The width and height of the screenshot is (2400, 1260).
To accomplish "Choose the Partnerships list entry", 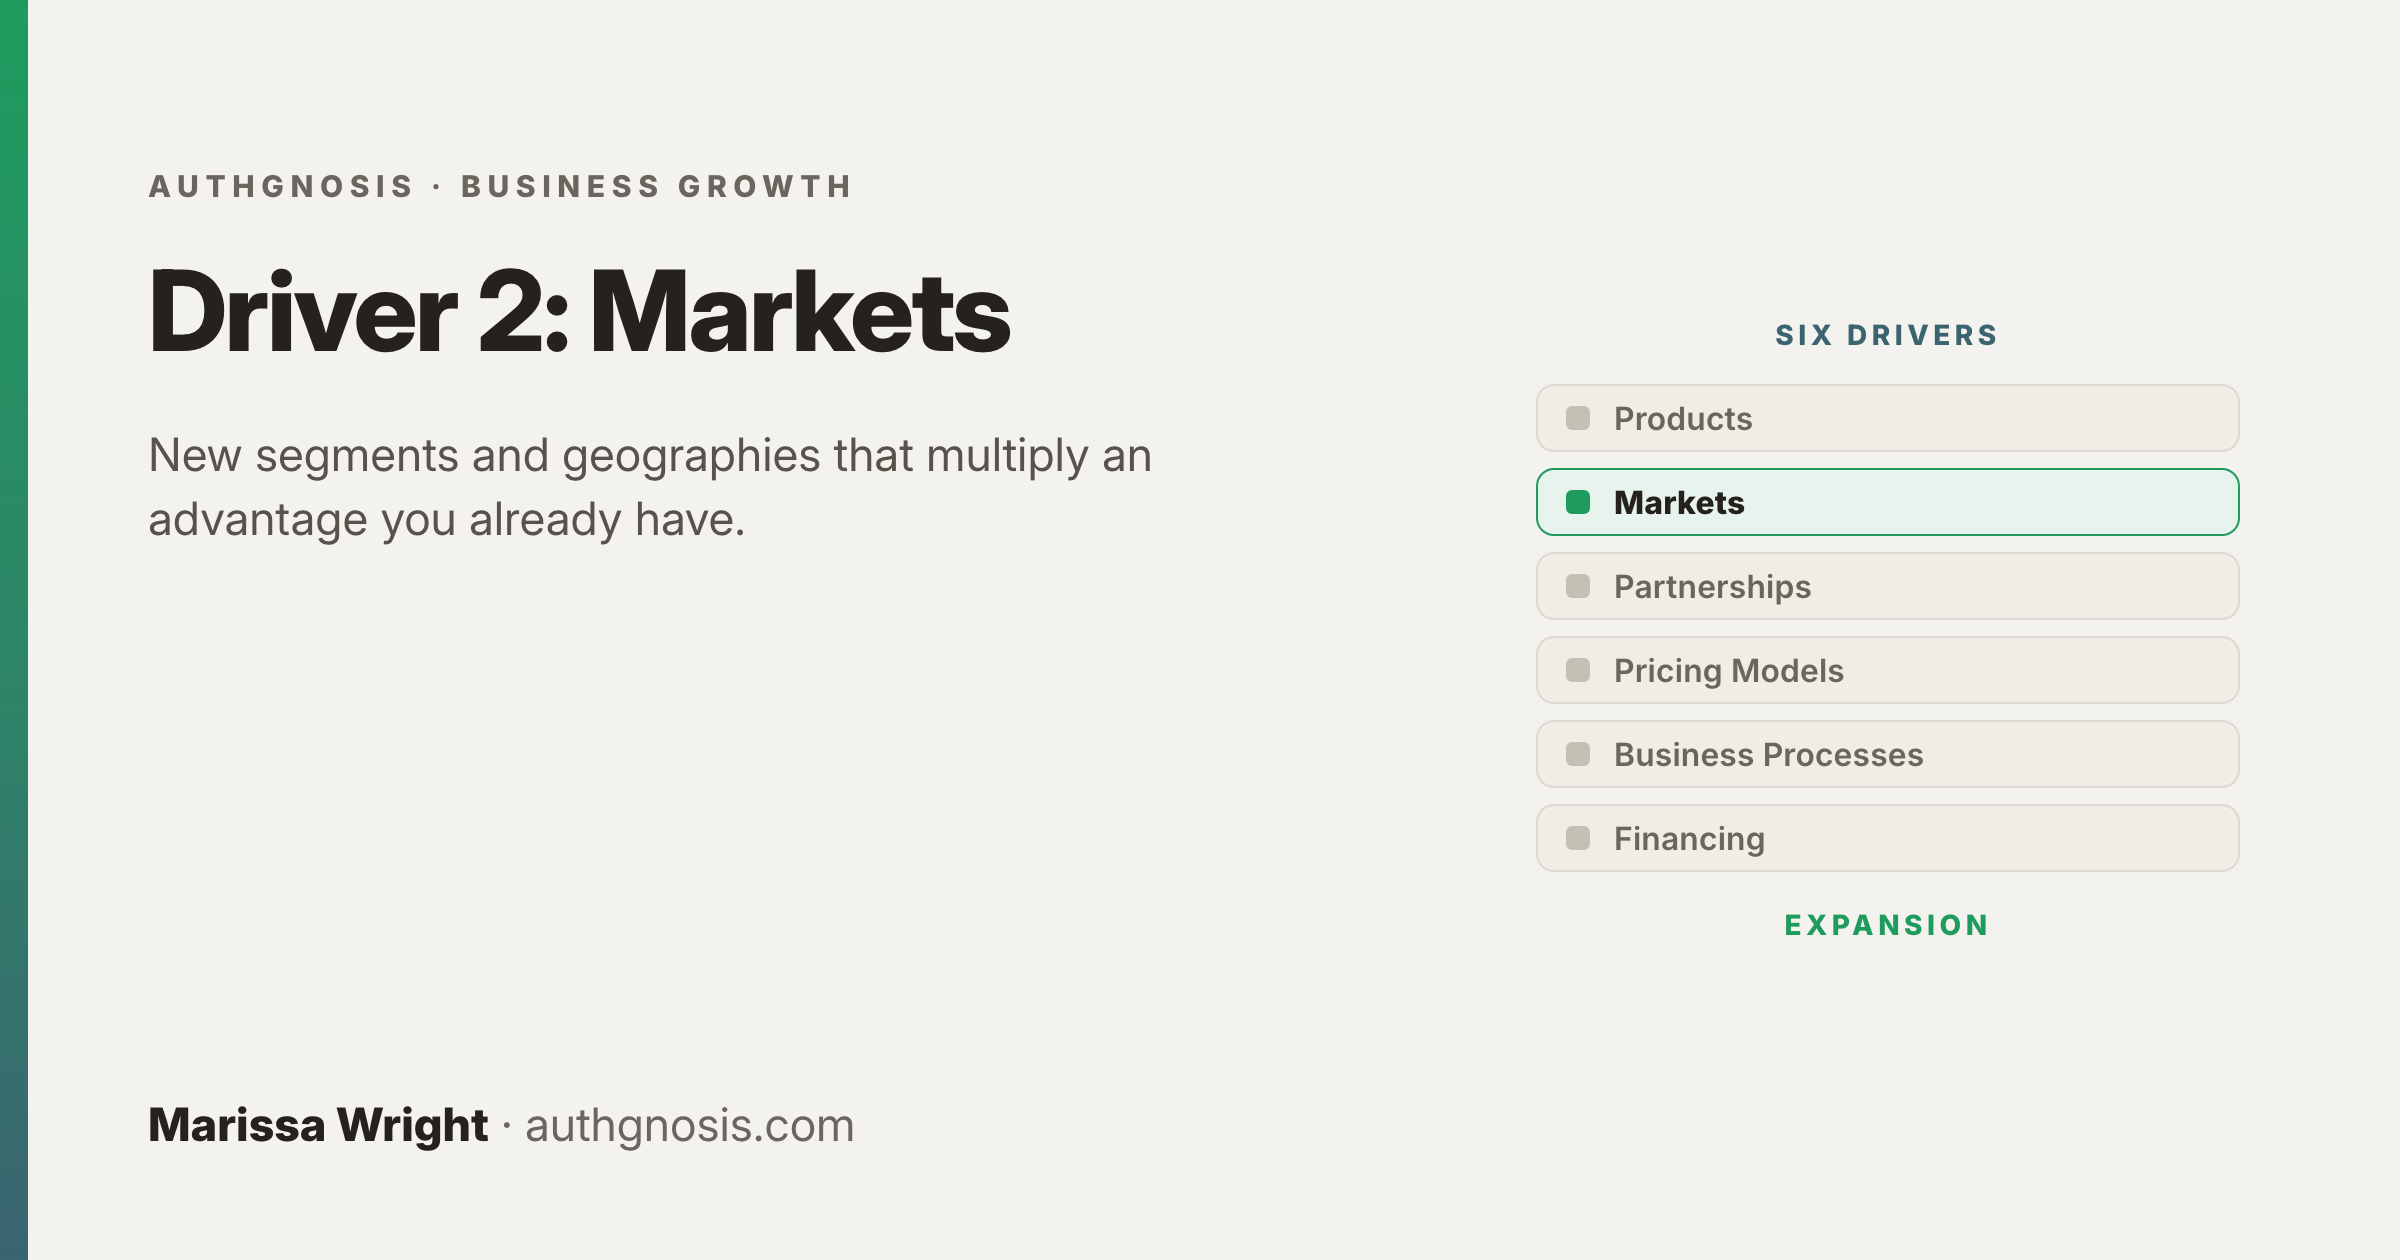I will [1888, 586].
